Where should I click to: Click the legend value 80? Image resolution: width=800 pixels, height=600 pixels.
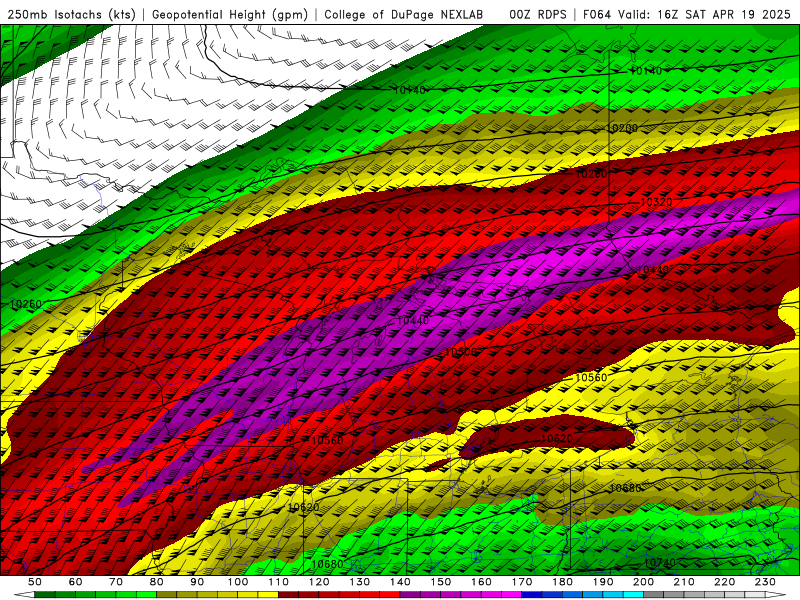[157, 582]
